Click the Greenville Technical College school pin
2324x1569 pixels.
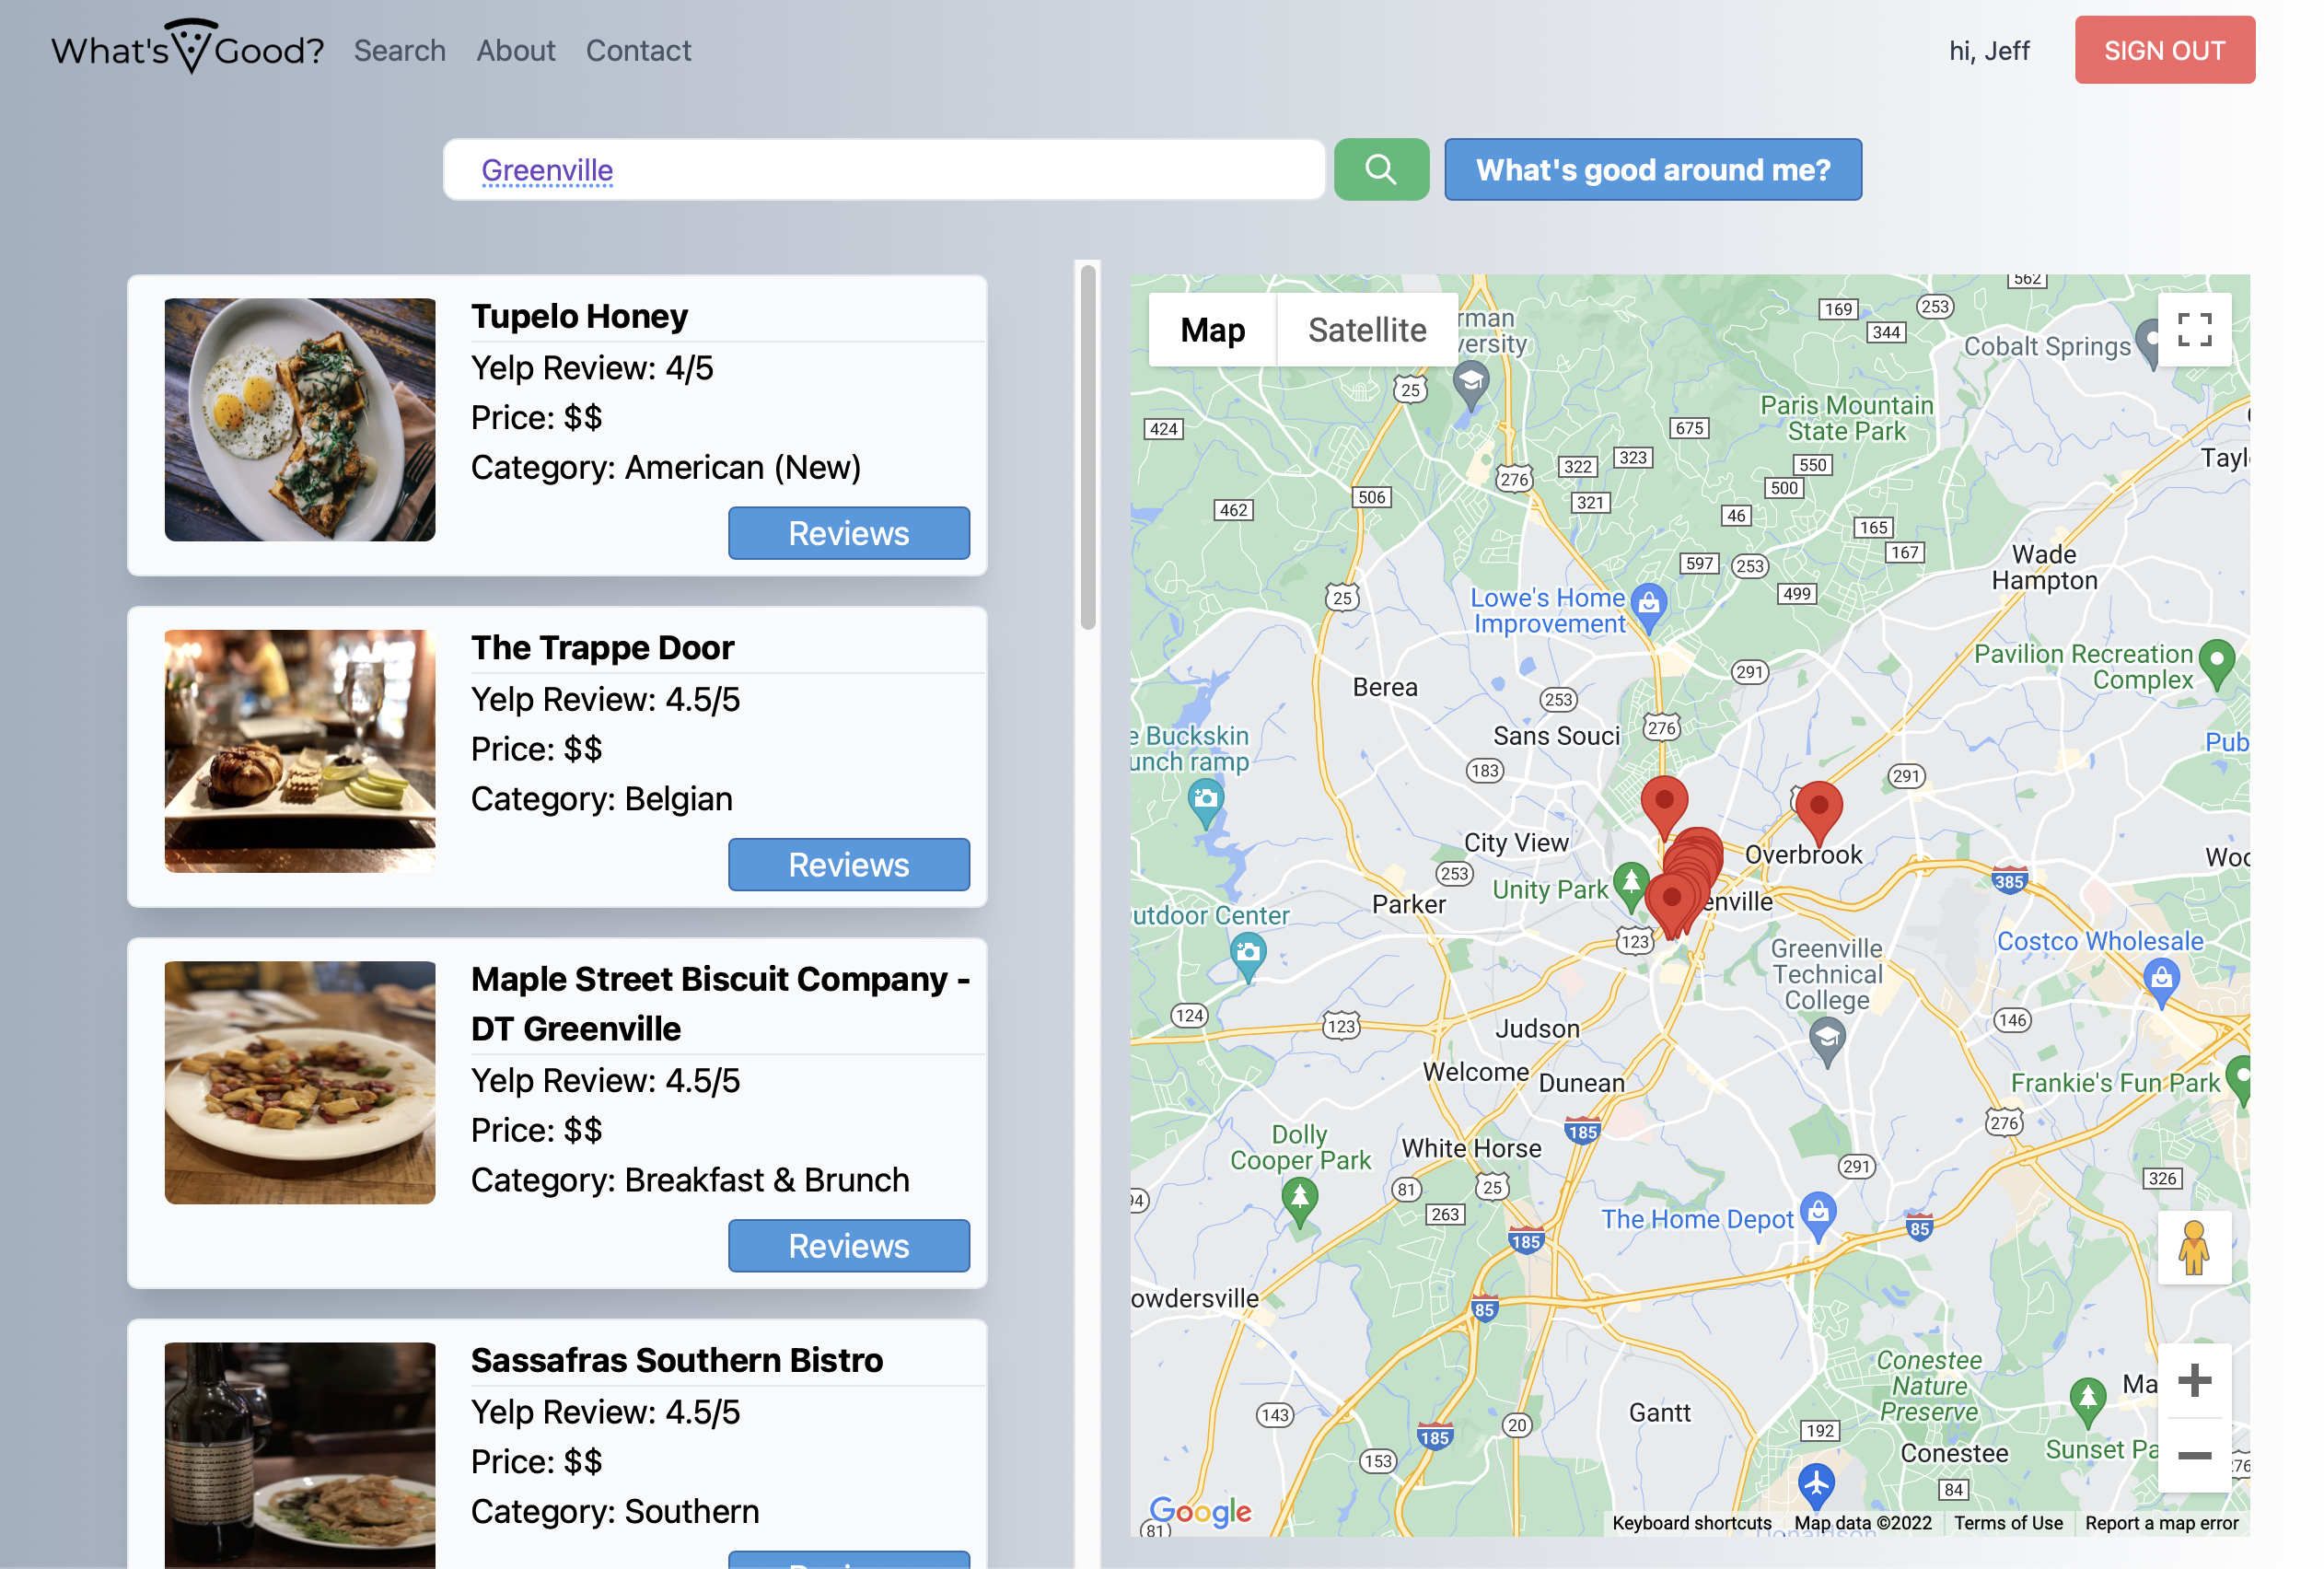coord(1827,1042)
